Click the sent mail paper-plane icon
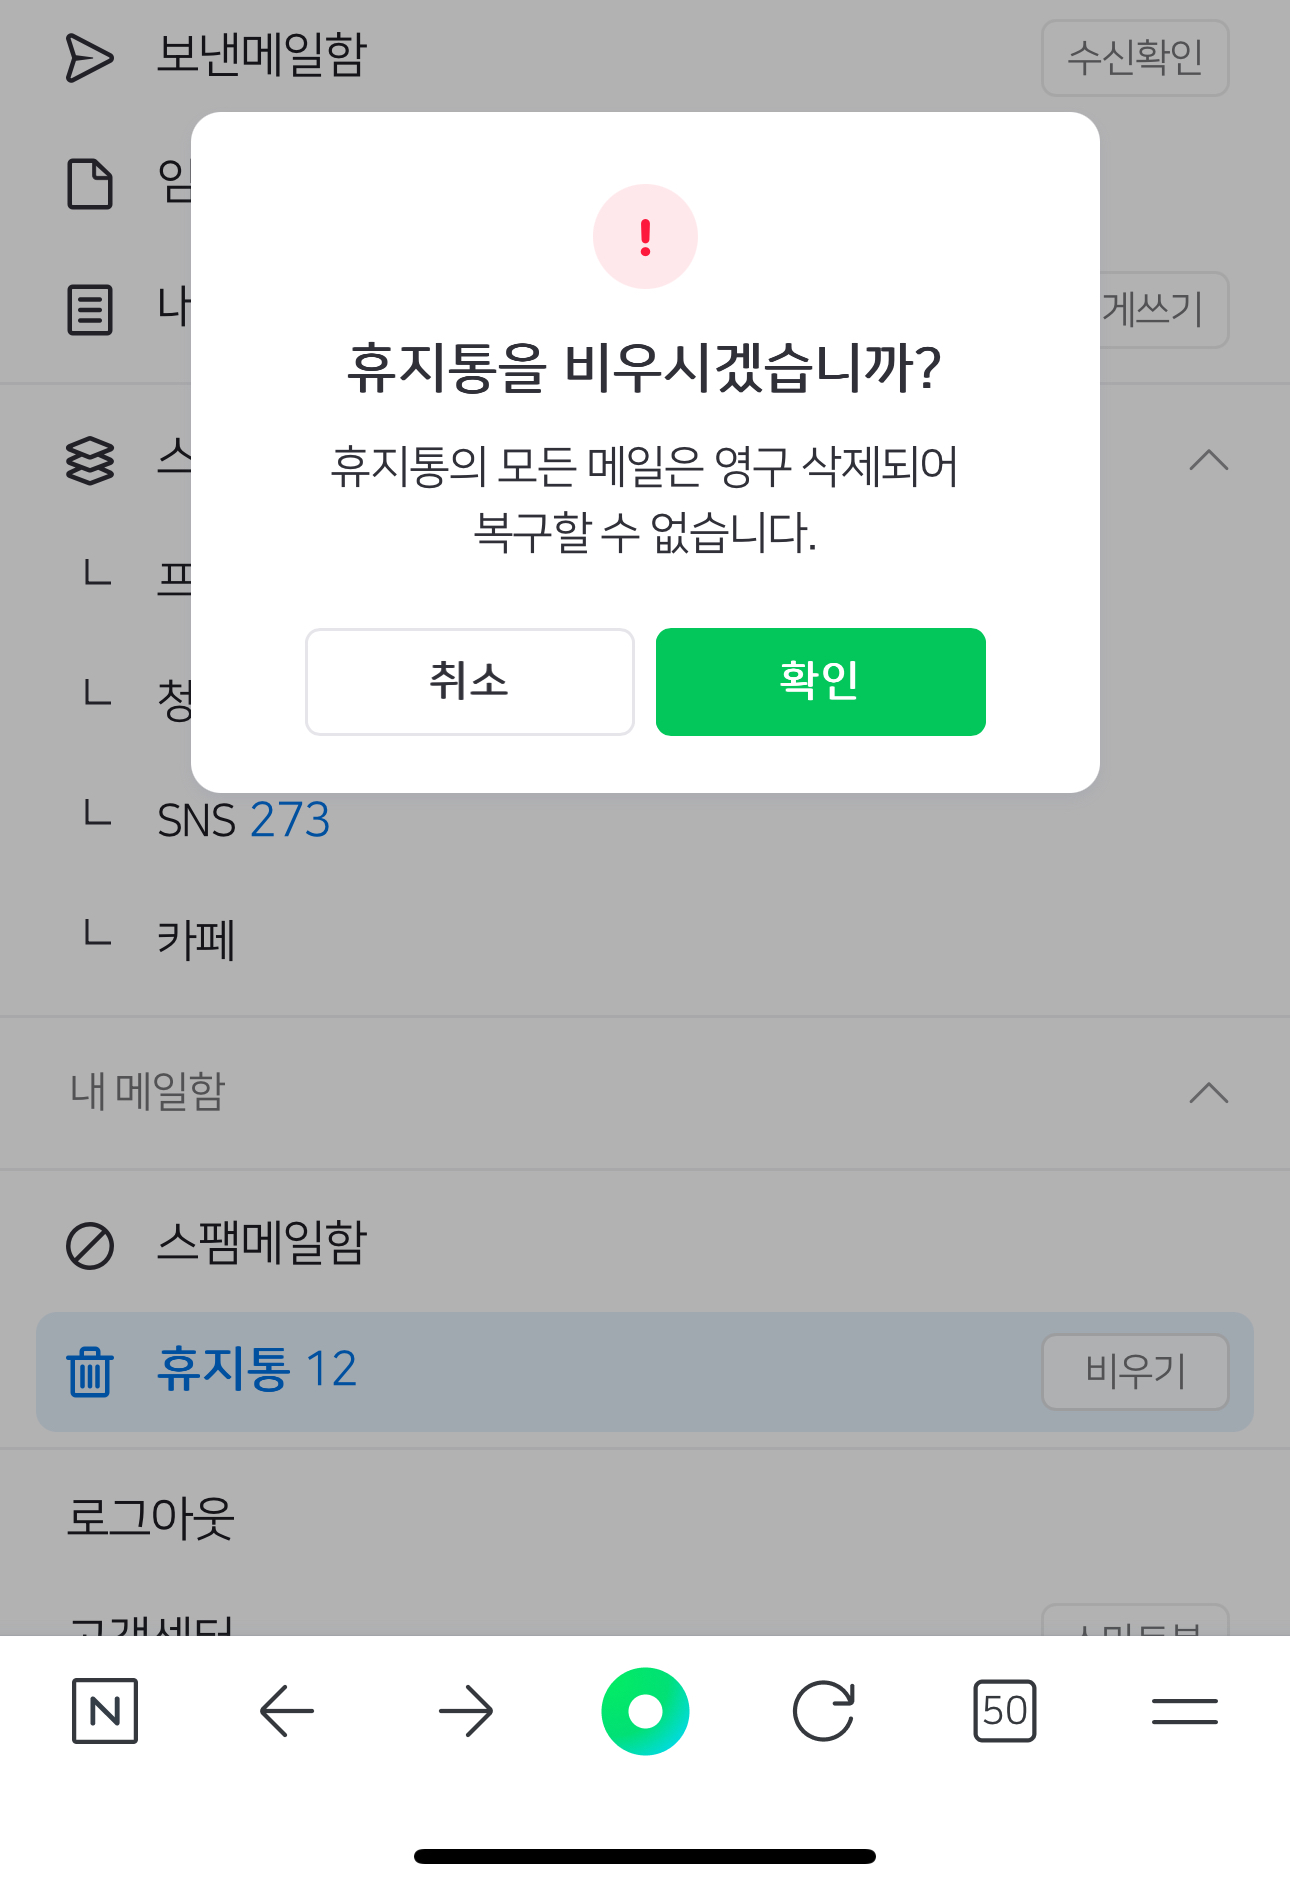 [x=89, y=58]
